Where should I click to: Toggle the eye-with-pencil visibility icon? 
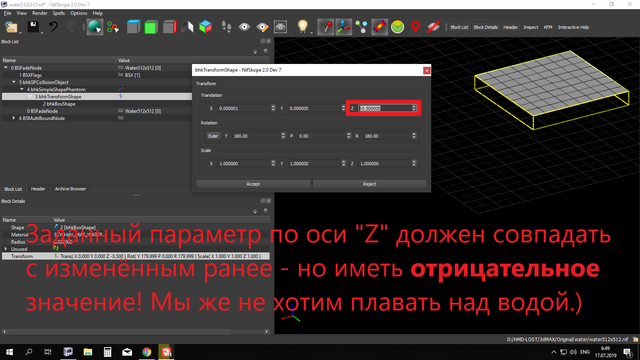[x=262, y=27]
